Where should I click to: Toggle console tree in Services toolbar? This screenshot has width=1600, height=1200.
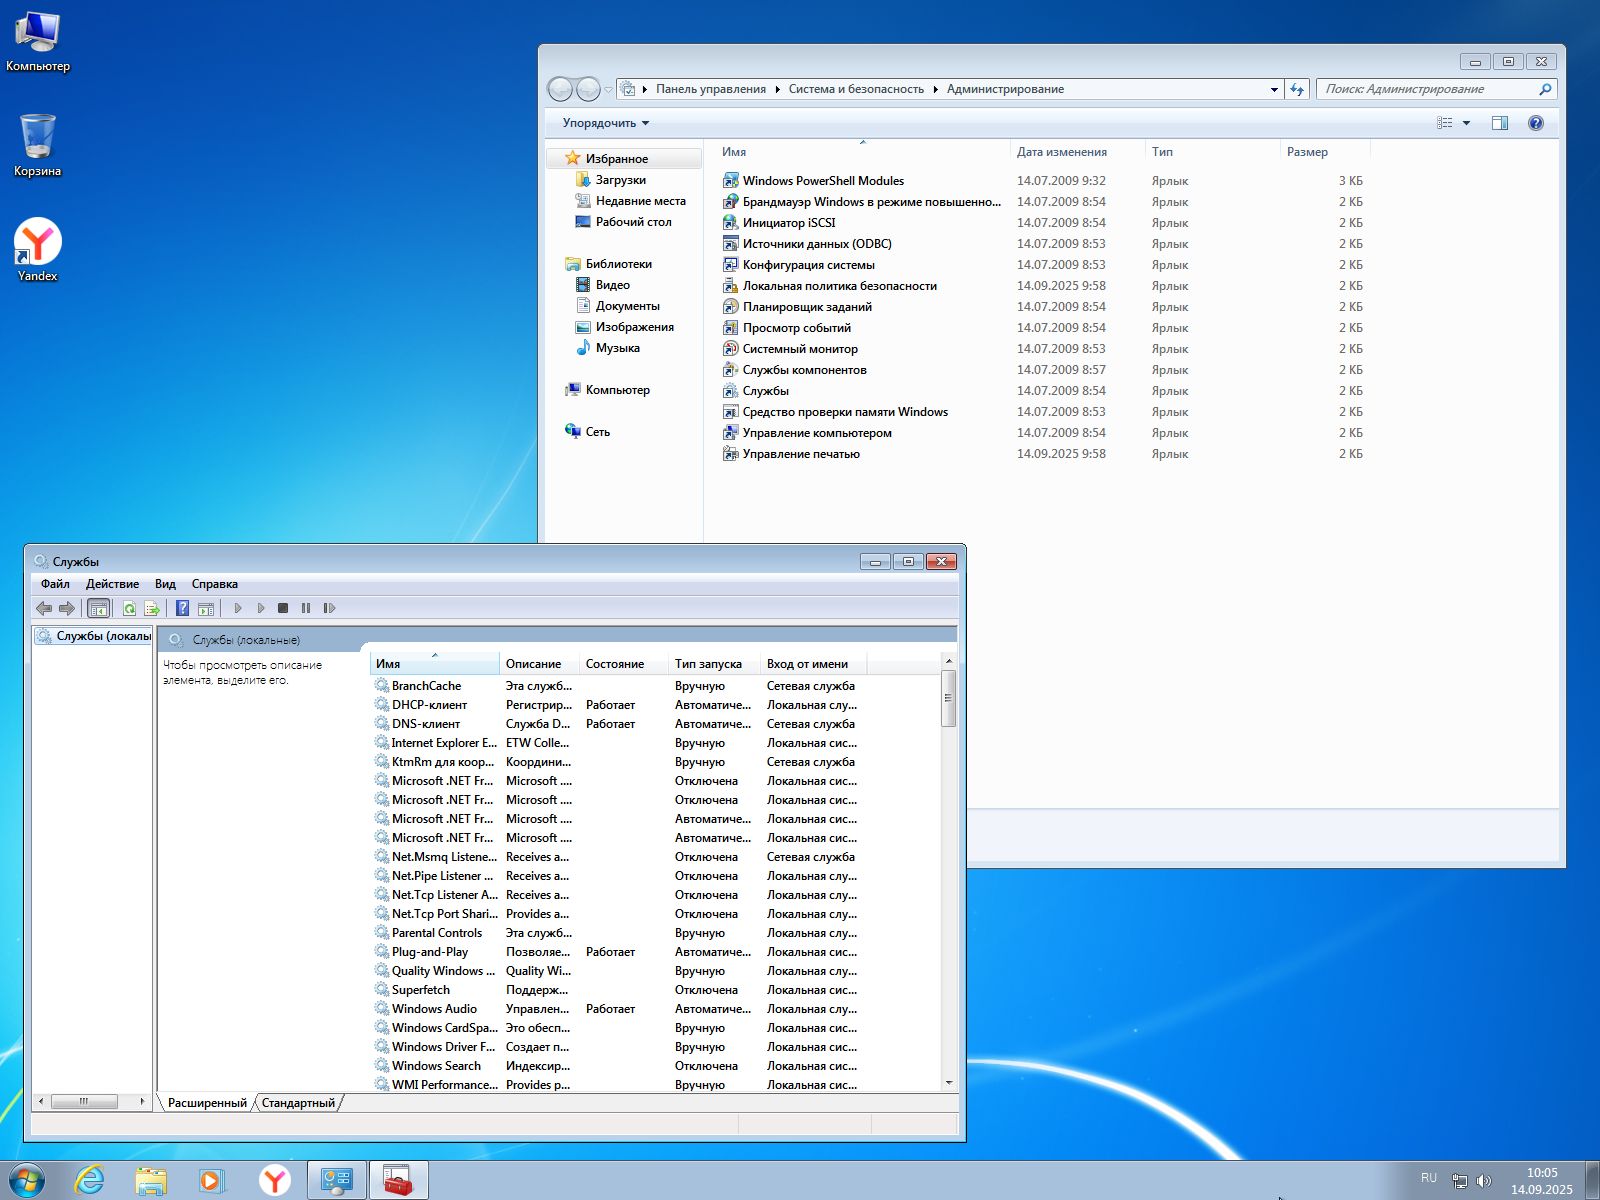[x=98, y=608]
